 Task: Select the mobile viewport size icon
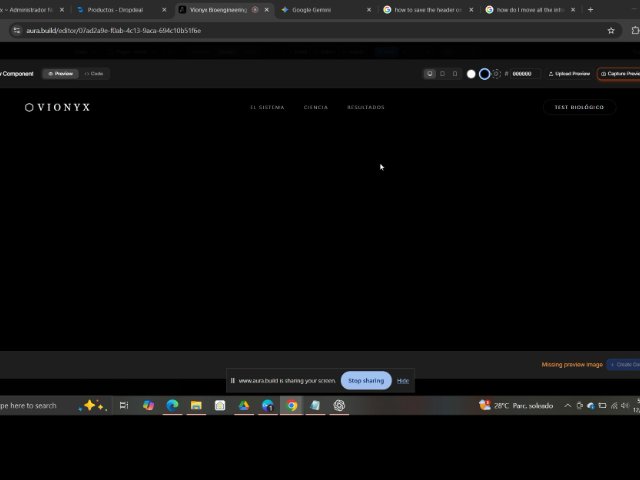[x=455, y=73]
